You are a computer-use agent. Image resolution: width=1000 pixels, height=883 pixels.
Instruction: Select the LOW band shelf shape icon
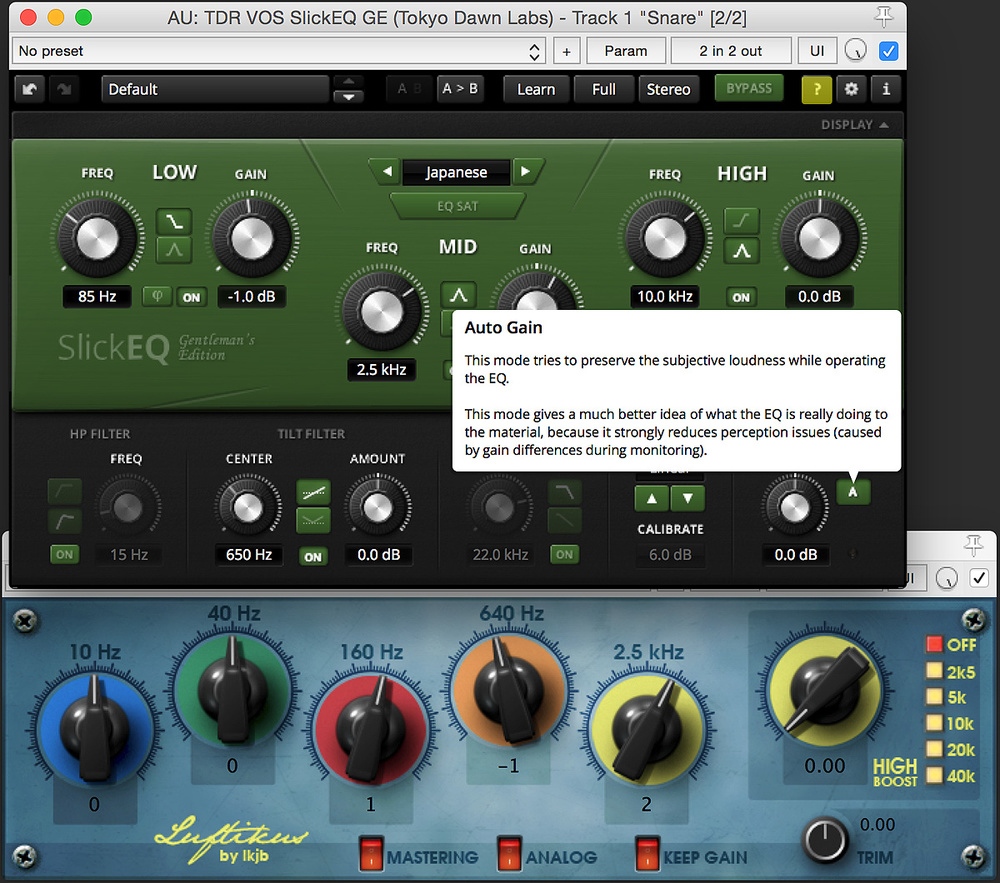[x=174, y=221]
